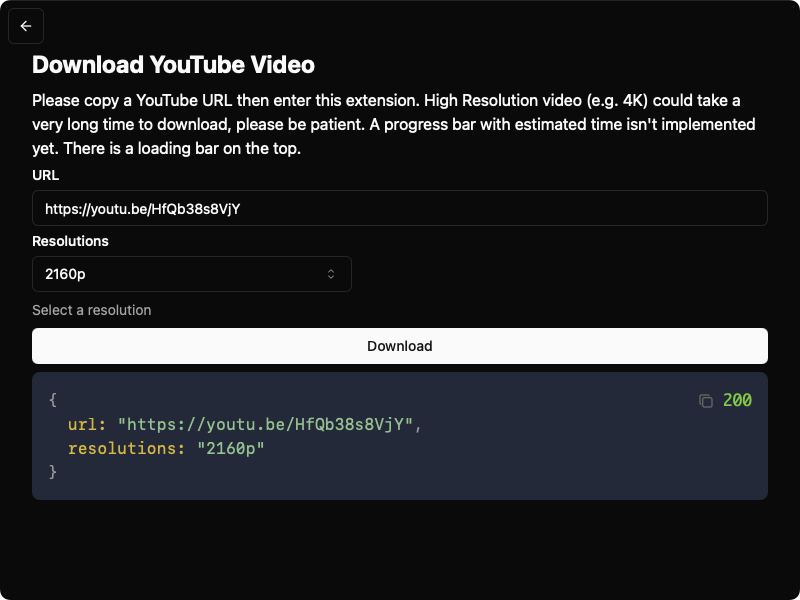Click into the YouTube URL input field

tap(399, 208)
